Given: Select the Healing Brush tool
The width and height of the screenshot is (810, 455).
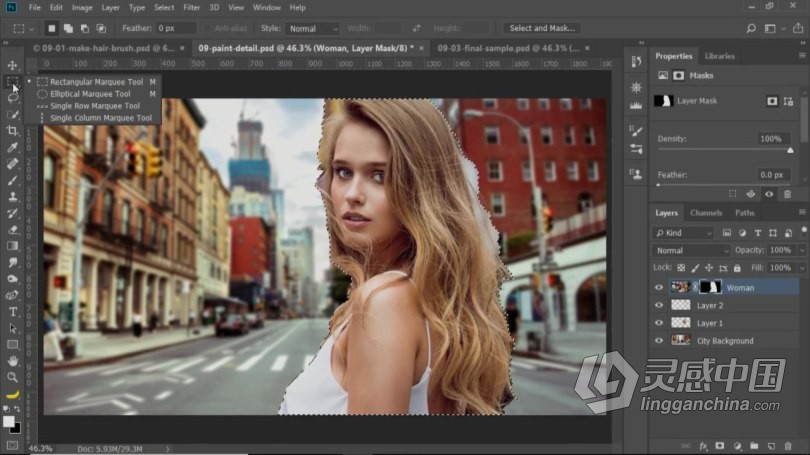Looking at the screenshot, I should 12,164.
